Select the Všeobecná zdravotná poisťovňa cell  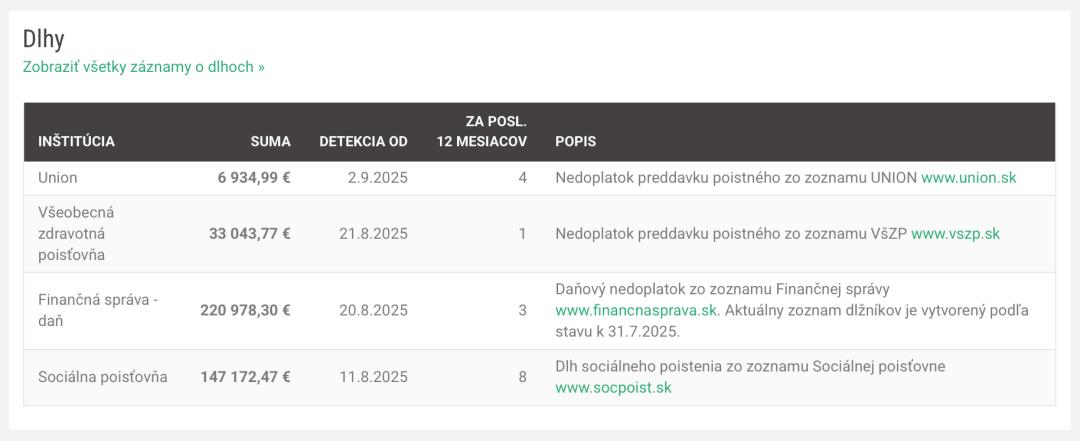click(x=76, y=234)
